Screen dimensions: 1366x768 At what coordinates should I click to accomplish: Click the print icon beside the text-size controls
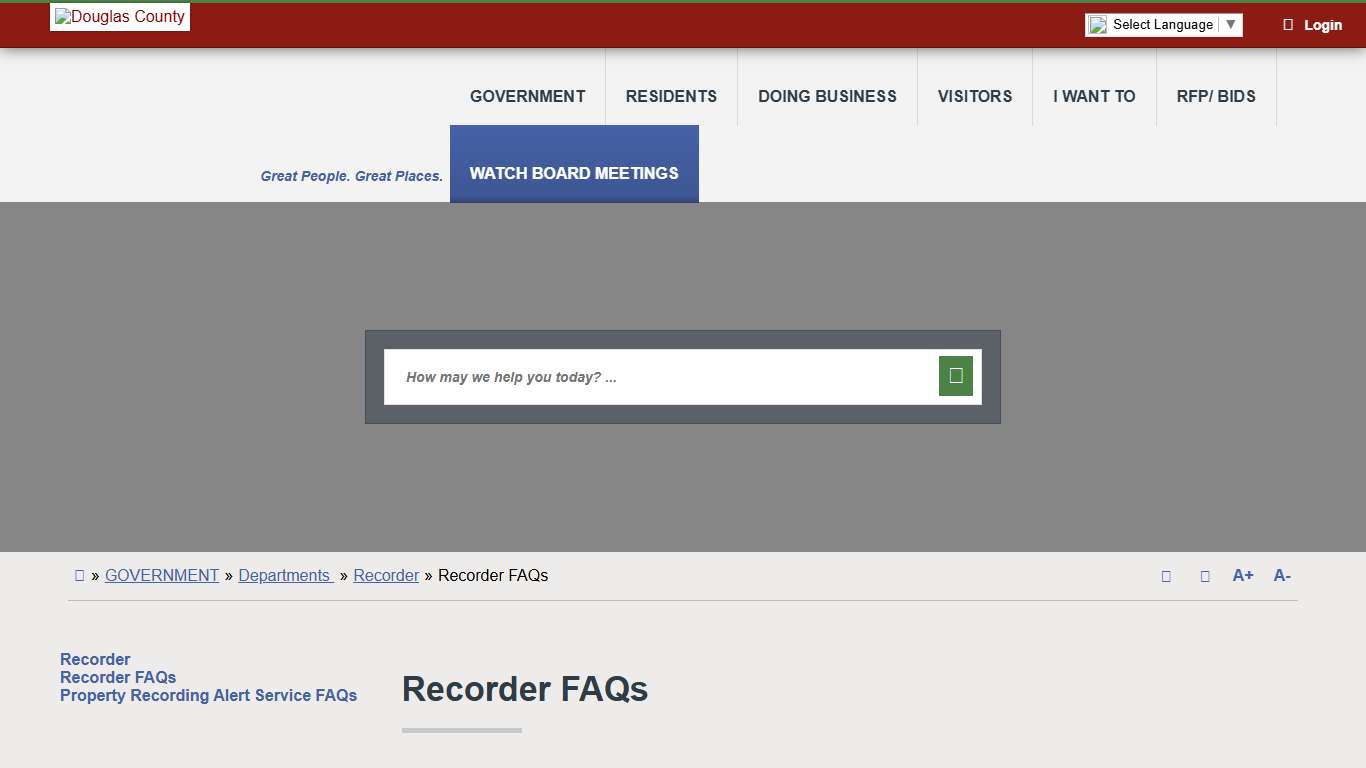pyautogui.click(x=1205, y=575)
